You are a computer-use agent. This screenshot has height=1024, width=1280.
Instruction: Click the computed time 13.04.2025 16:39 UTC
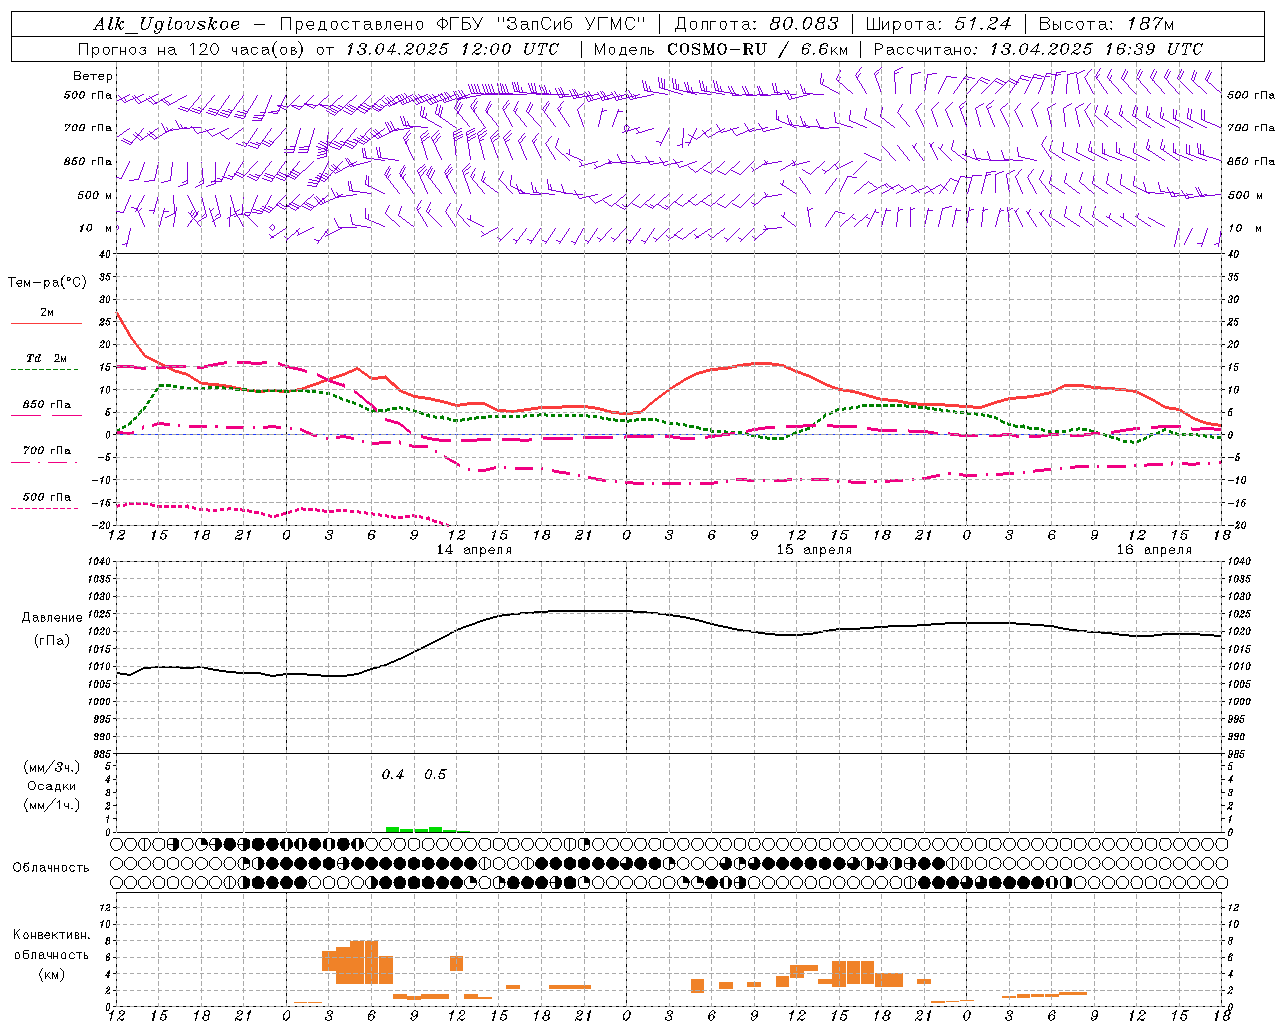tap(1096, 49)
